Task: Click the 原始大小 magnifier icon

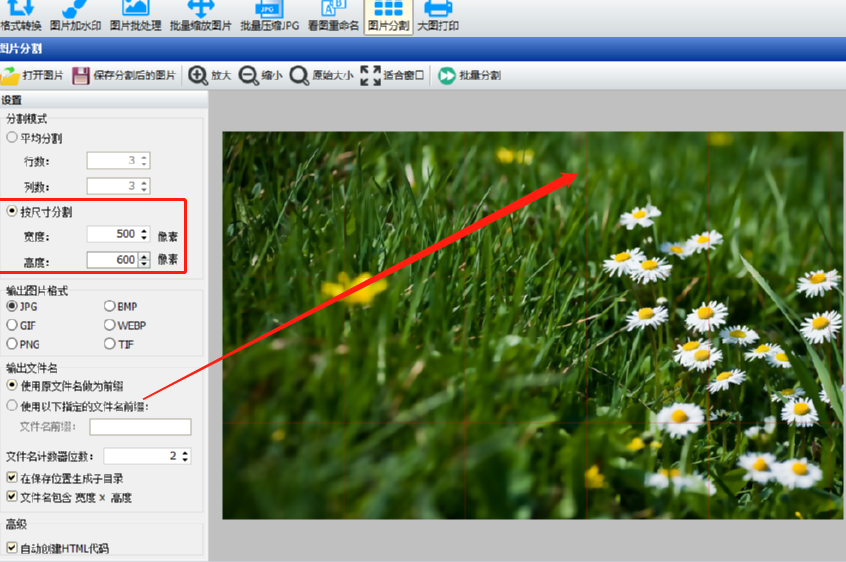Action: click(x=299, y=75)
